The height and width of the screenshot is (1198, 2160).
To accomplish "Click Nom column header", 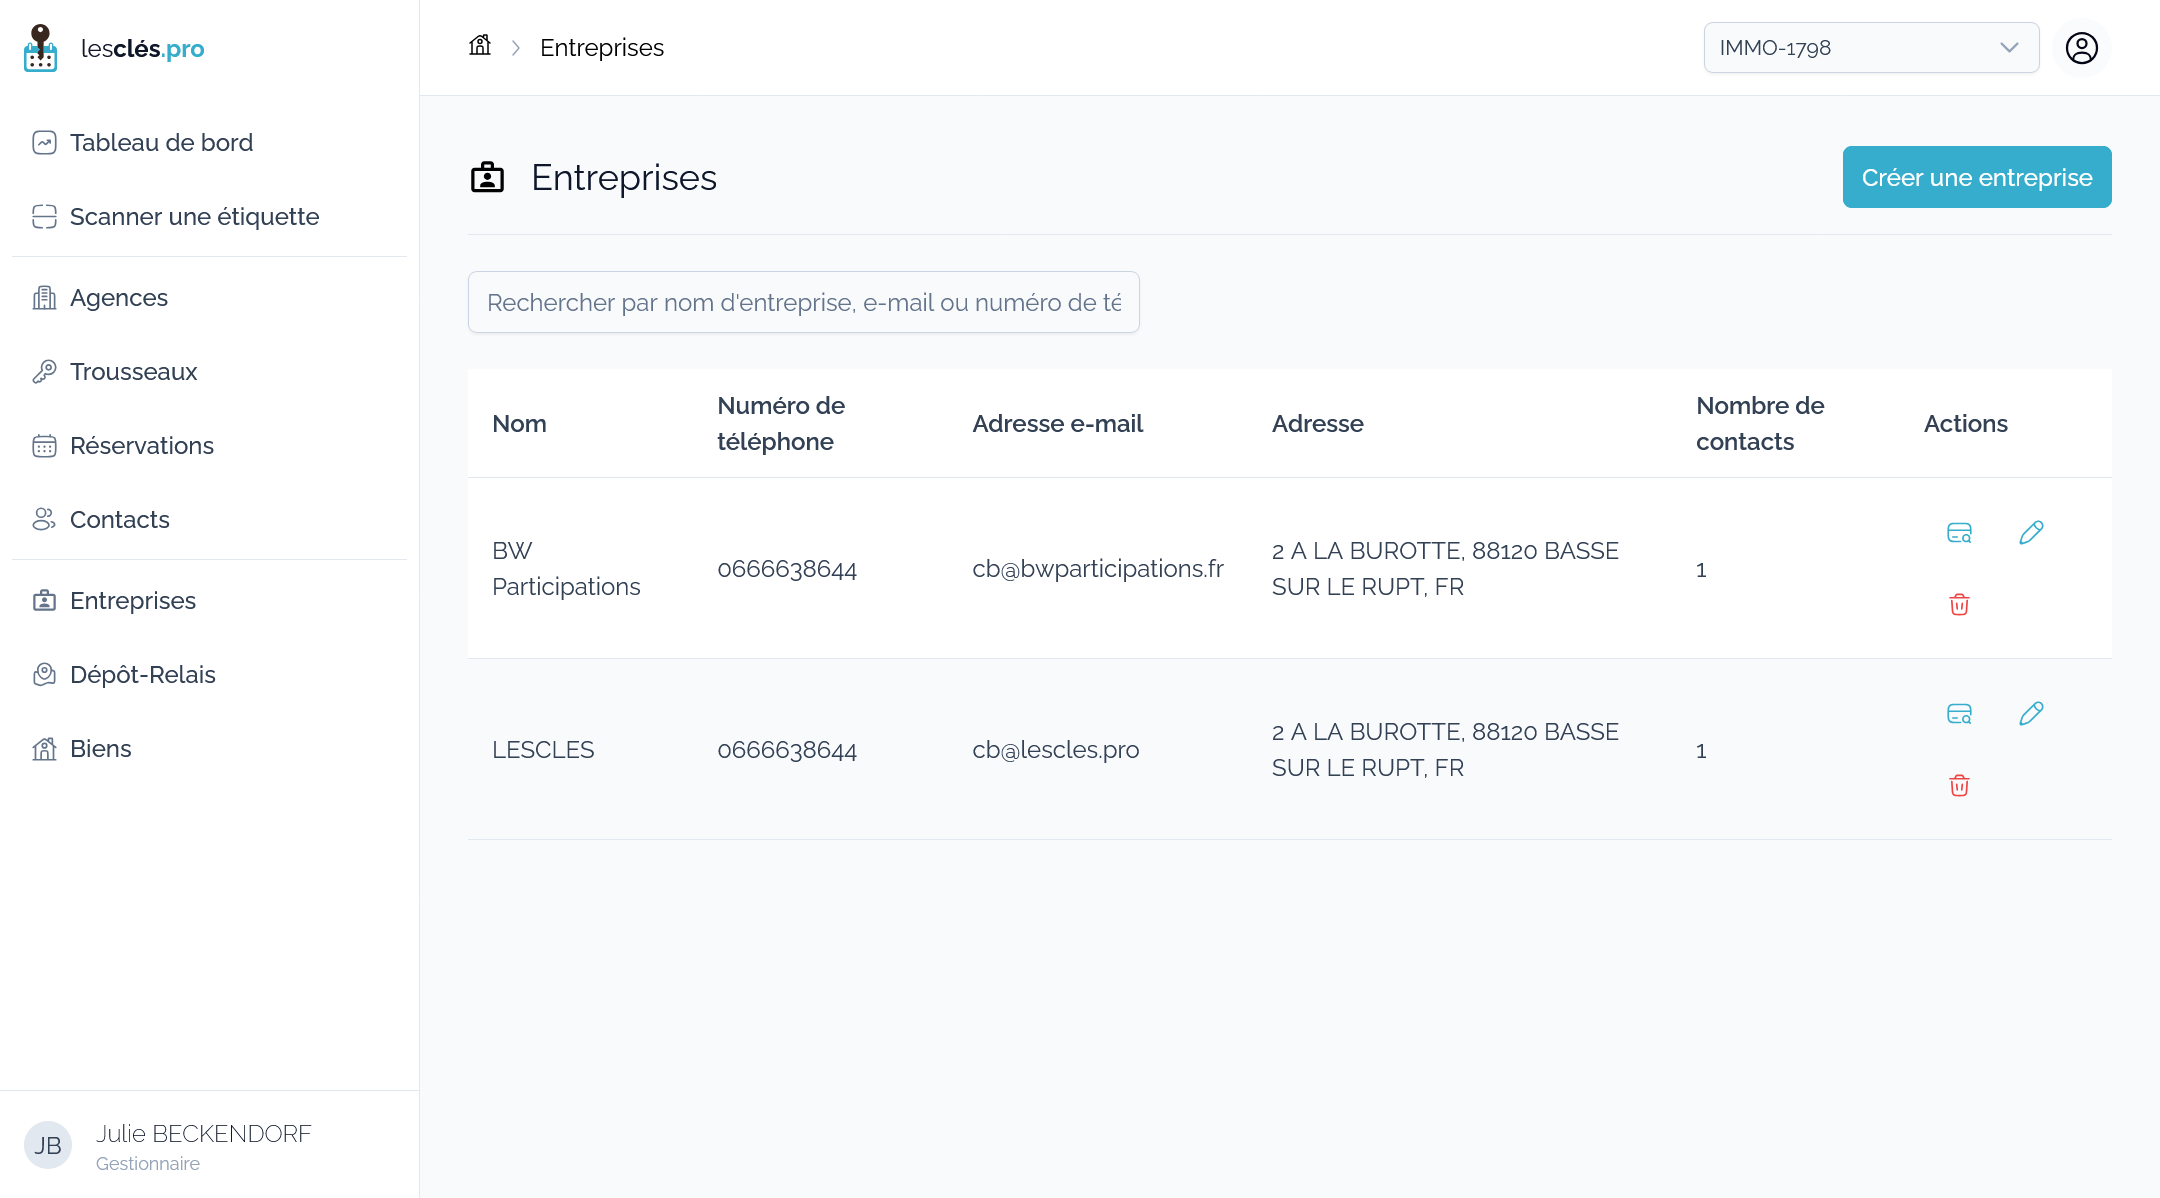I will 519,424.
